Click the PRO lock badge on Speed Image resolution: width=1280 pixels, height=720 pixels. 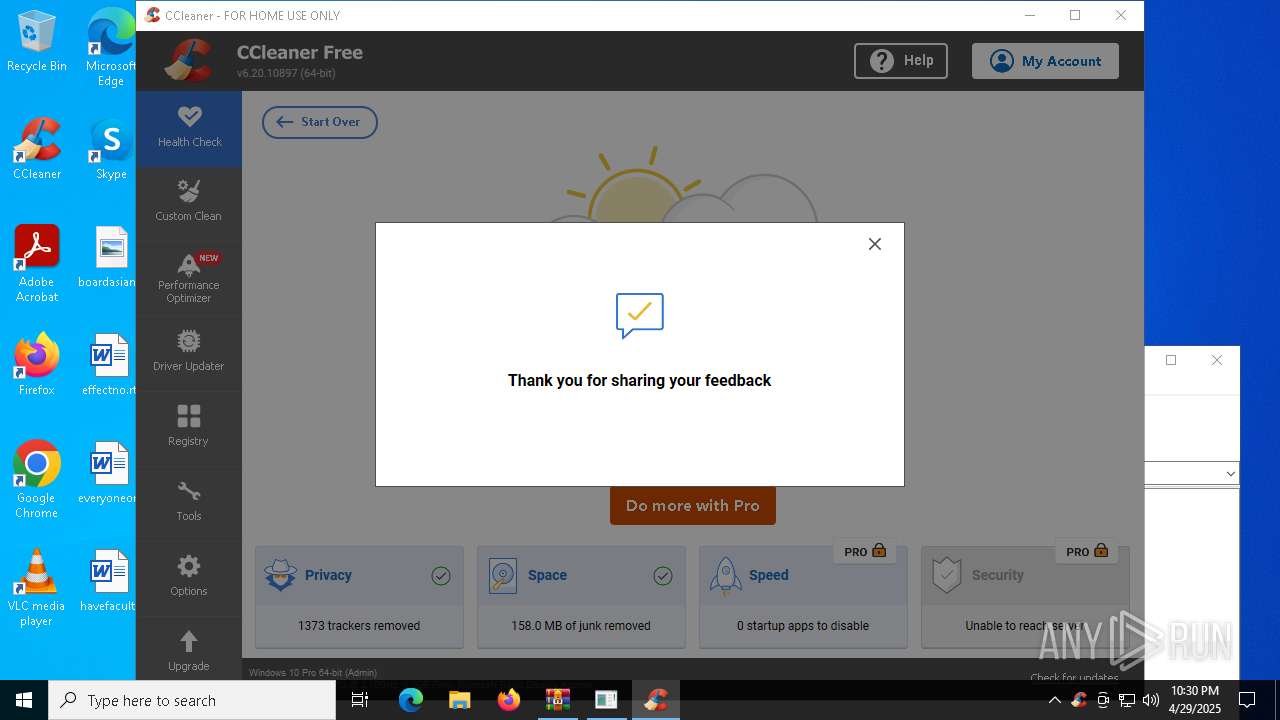865,551
